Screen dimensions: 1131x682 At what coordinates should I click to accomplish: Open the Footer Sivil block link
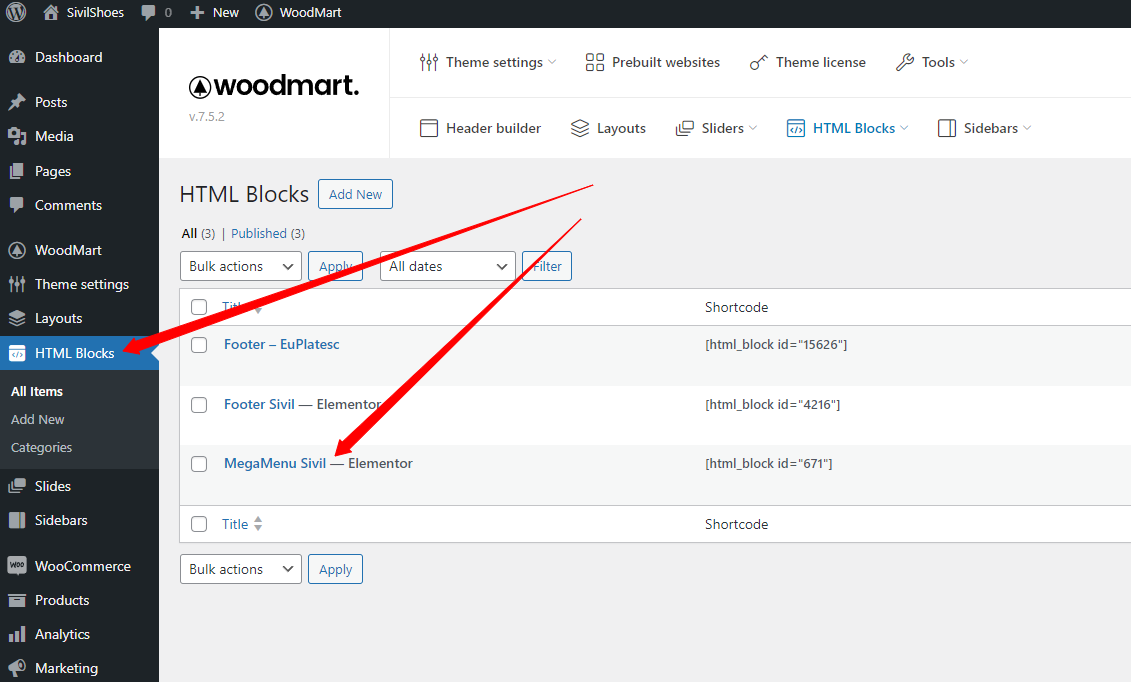[259, 404]
